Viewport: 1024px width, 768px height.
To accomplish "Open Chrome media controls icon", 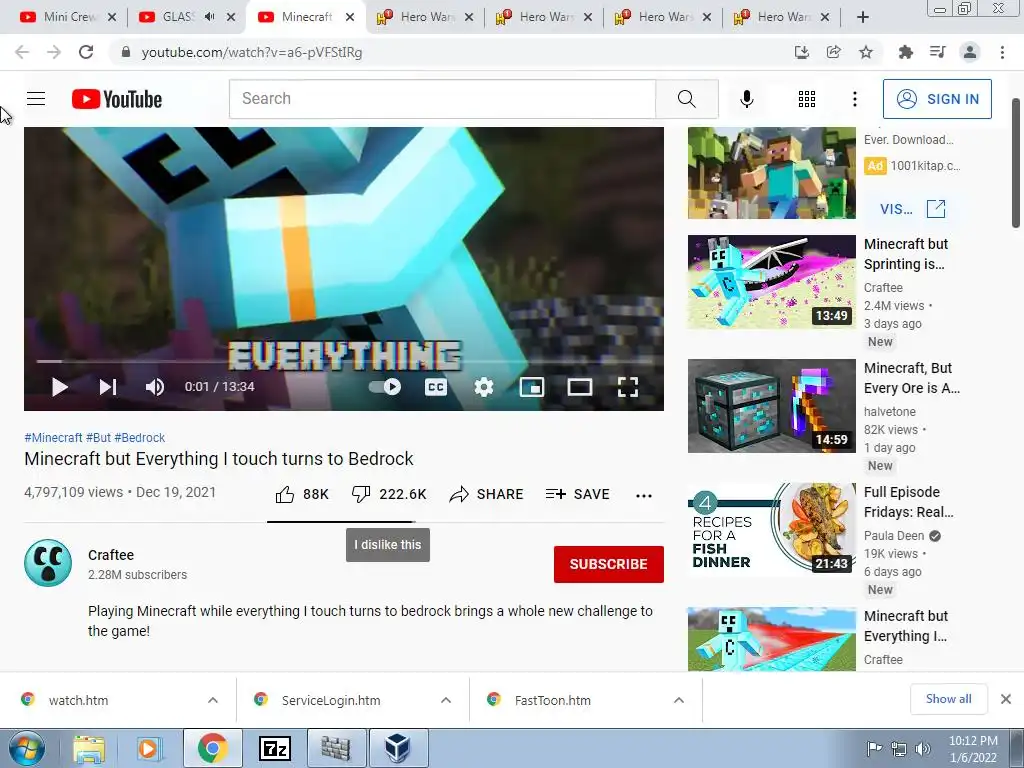I will coord(937,52).
